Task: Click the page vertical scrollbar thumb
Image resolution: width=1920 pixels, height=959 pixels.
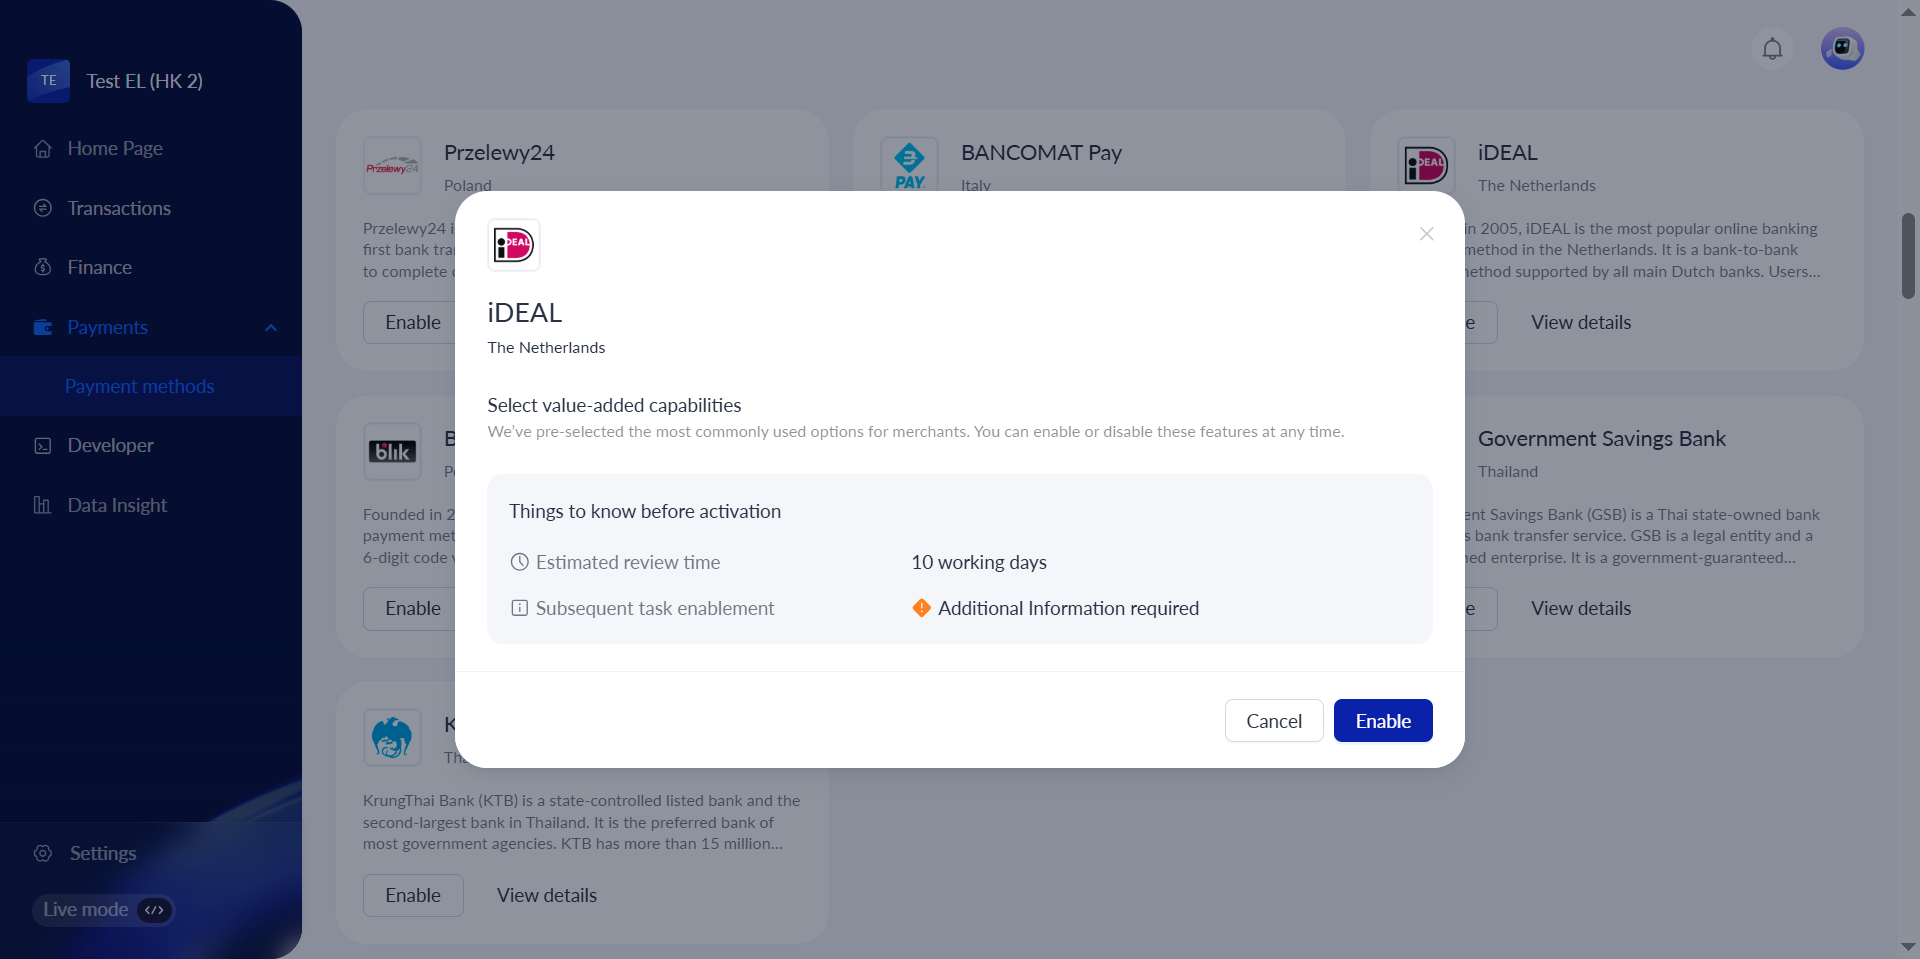Action: tap(1908, 255)
